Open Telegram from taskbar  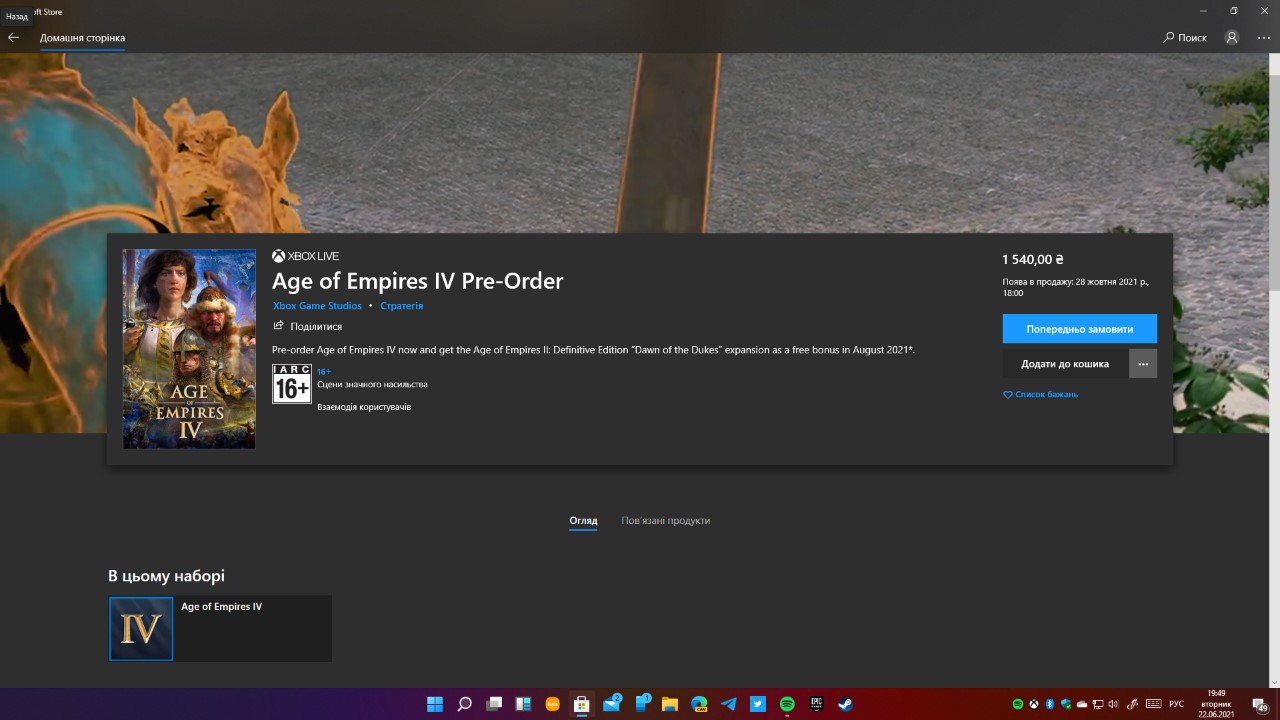point(728,704)
